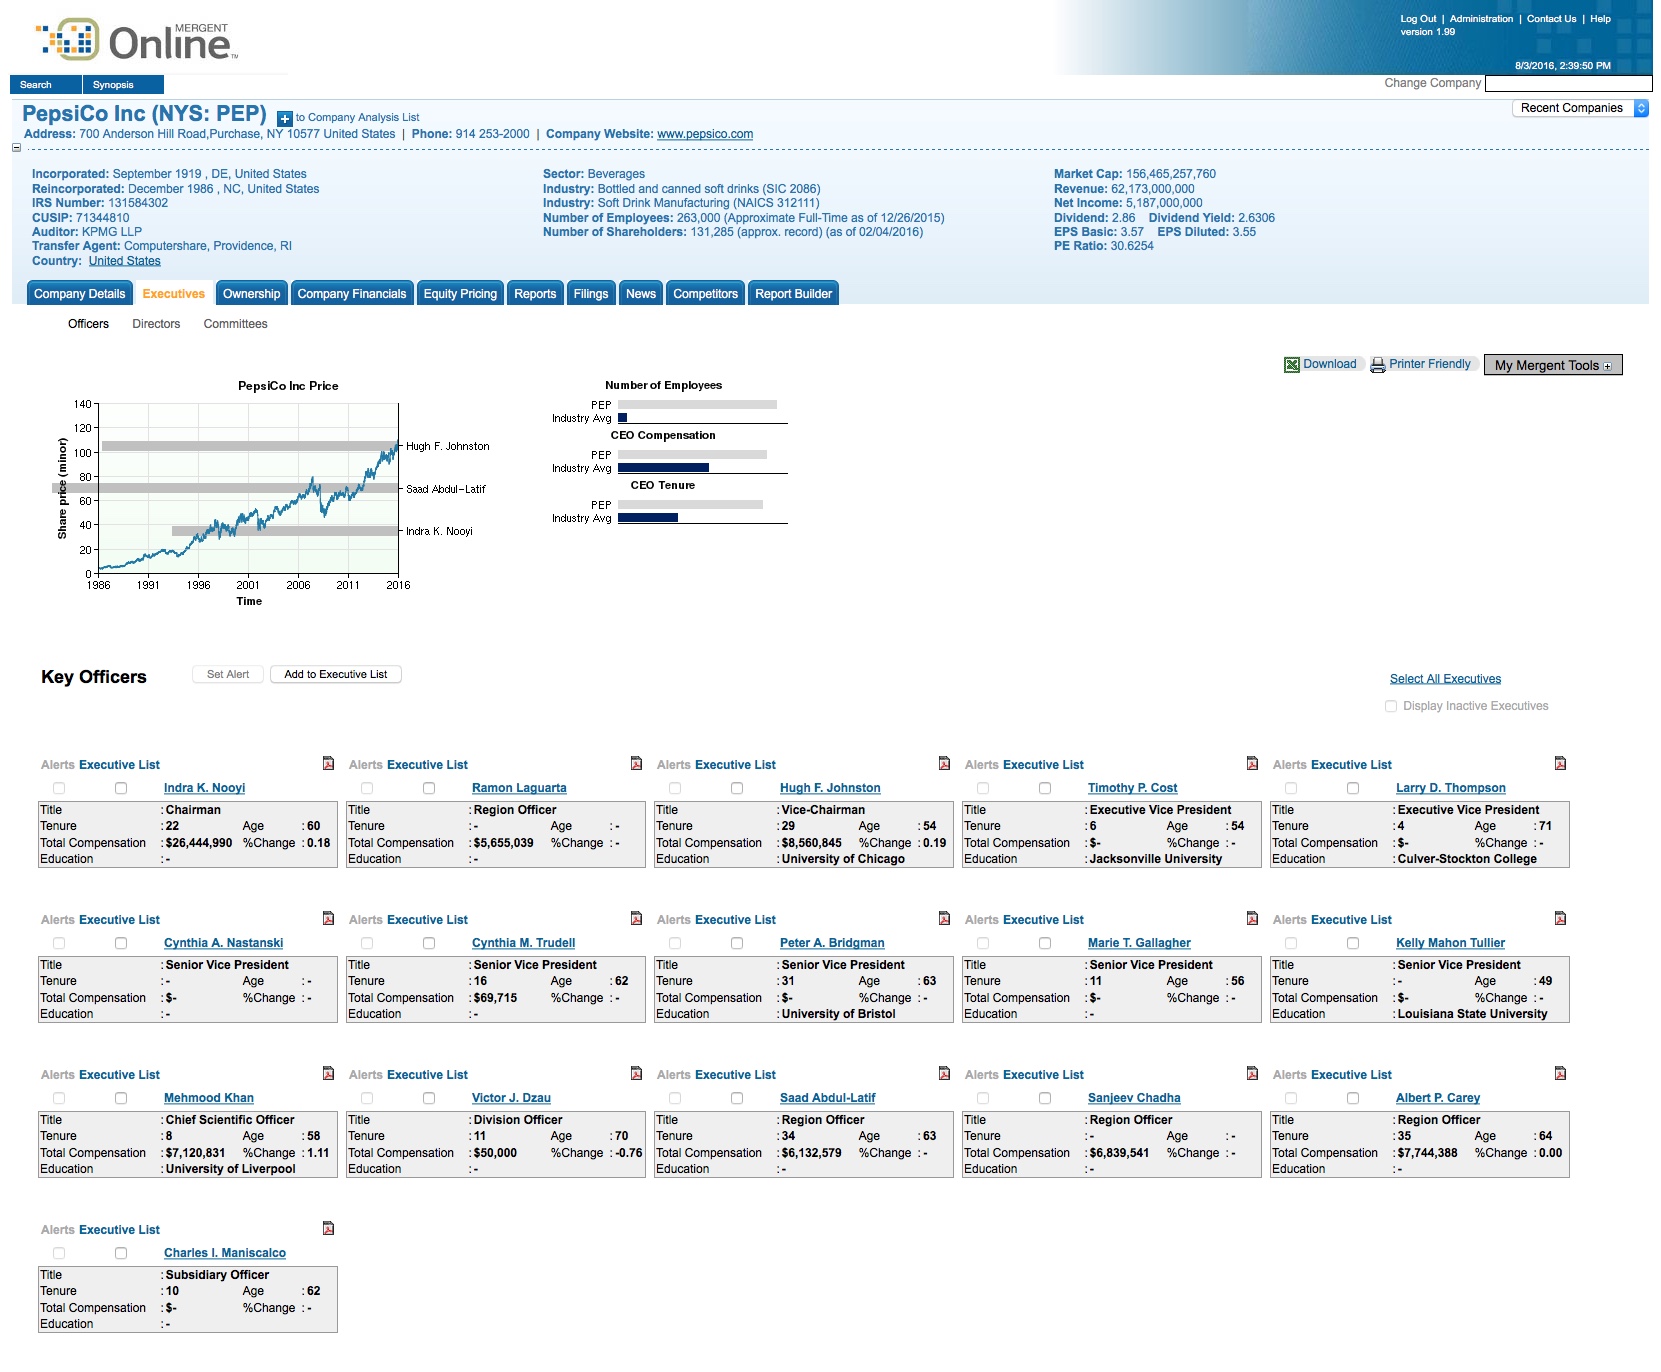Click the Printer Friendly printer icon
1661x1372 pixels.
tap(1378, 365)
